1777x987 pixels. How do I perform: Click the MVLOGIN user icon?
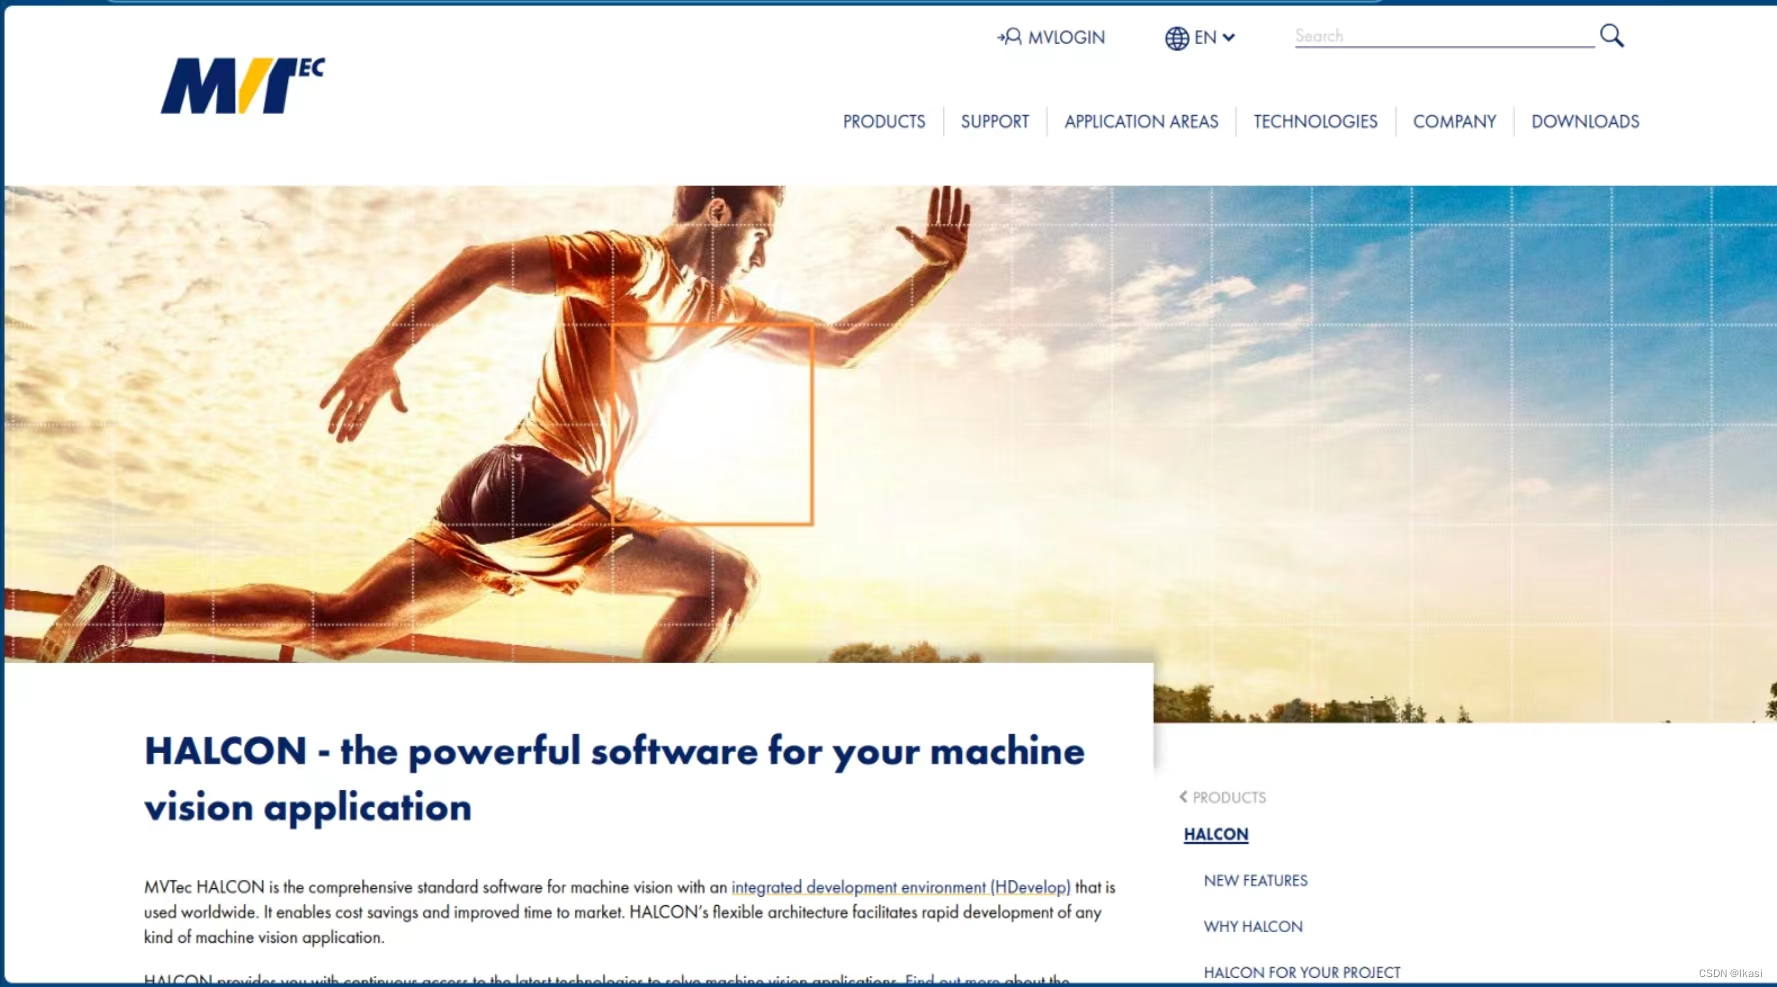pos(1009,37)
